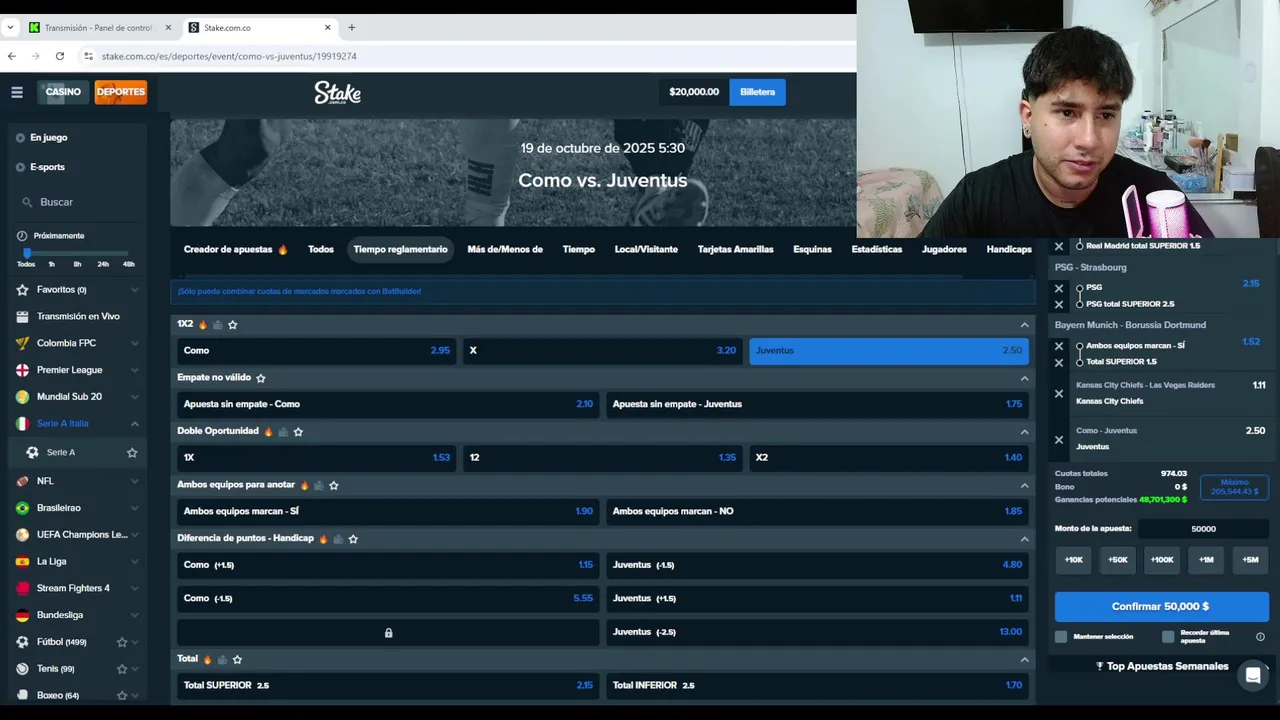
Task: Collapse the Doble Oportunidad section
Action: coord(1024,432)
